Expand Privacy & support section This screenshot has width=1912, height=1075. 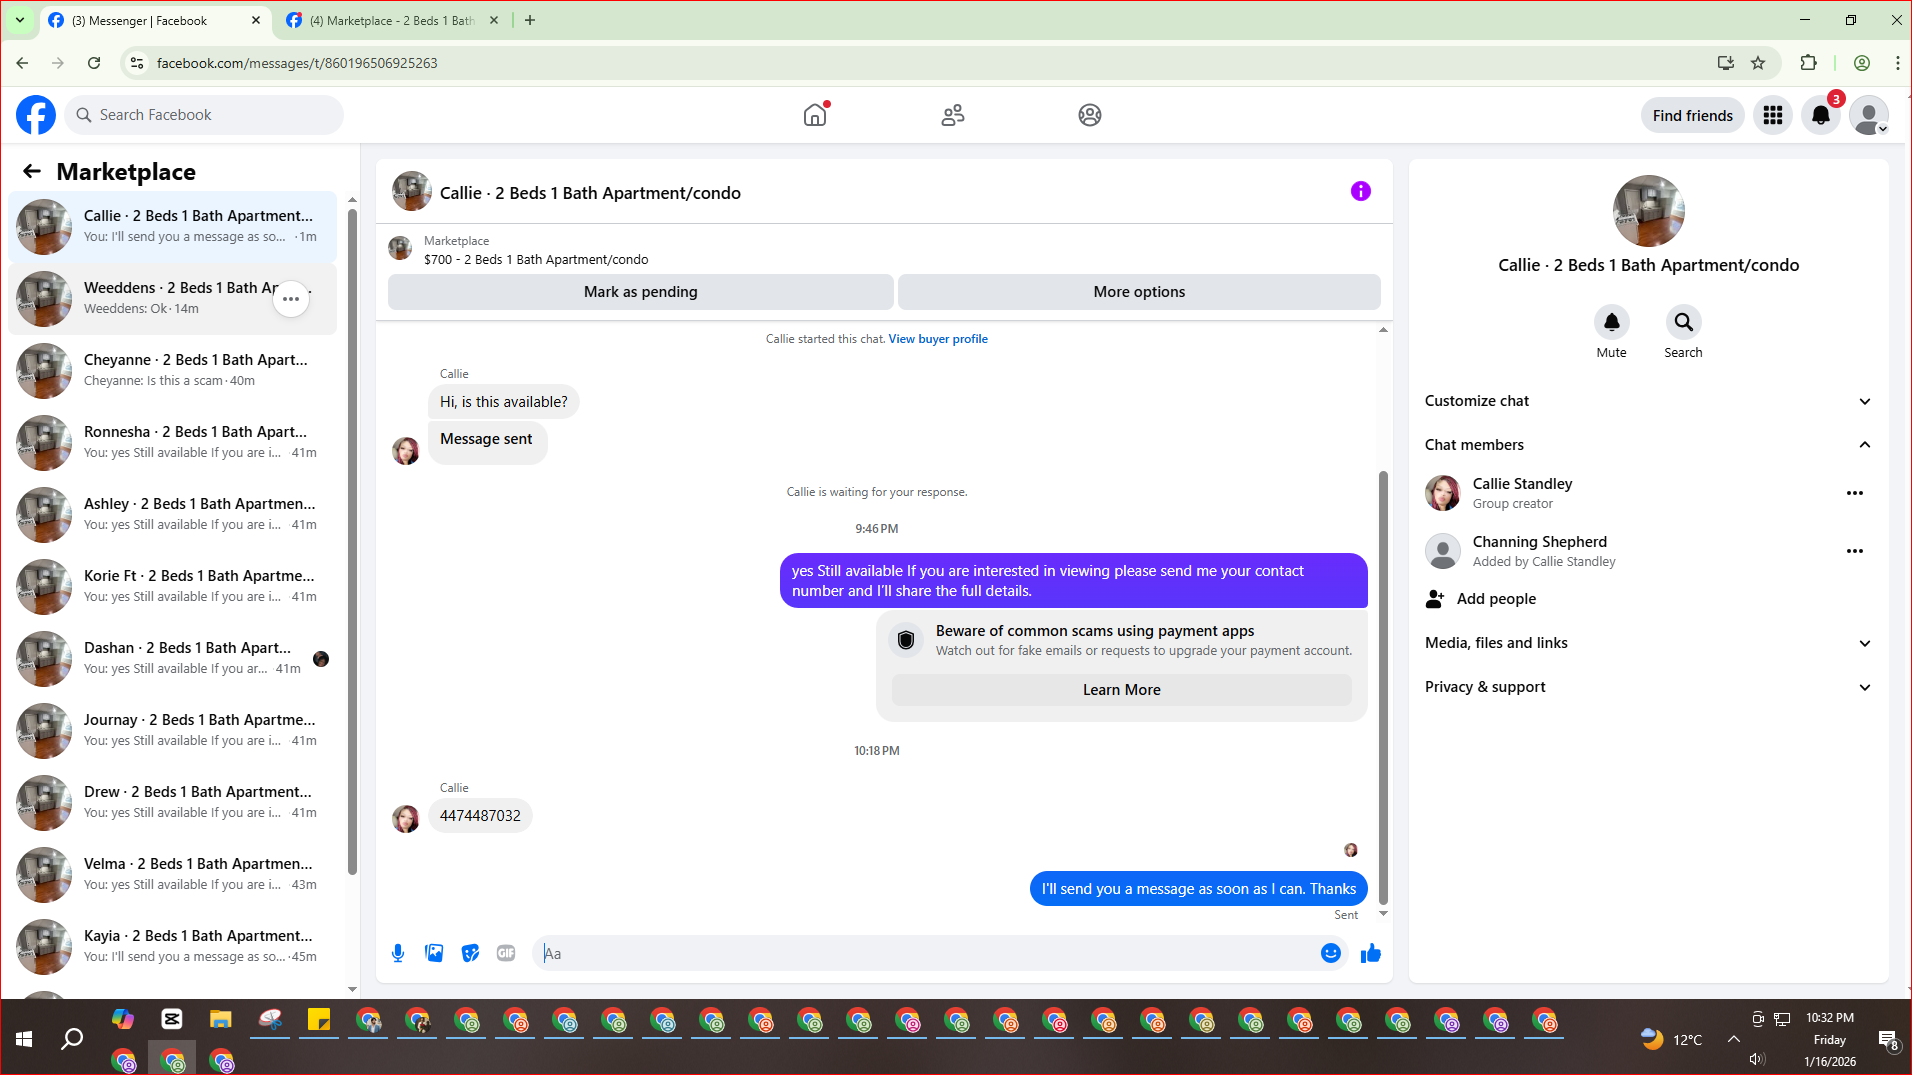[x=1649, y=687]
